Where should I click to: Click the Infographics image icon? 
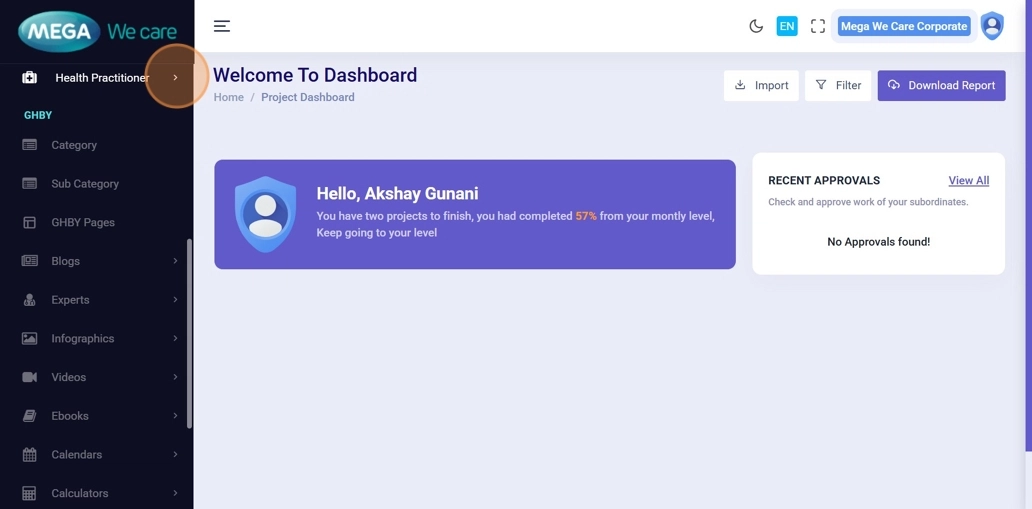[x=30, y=339]
